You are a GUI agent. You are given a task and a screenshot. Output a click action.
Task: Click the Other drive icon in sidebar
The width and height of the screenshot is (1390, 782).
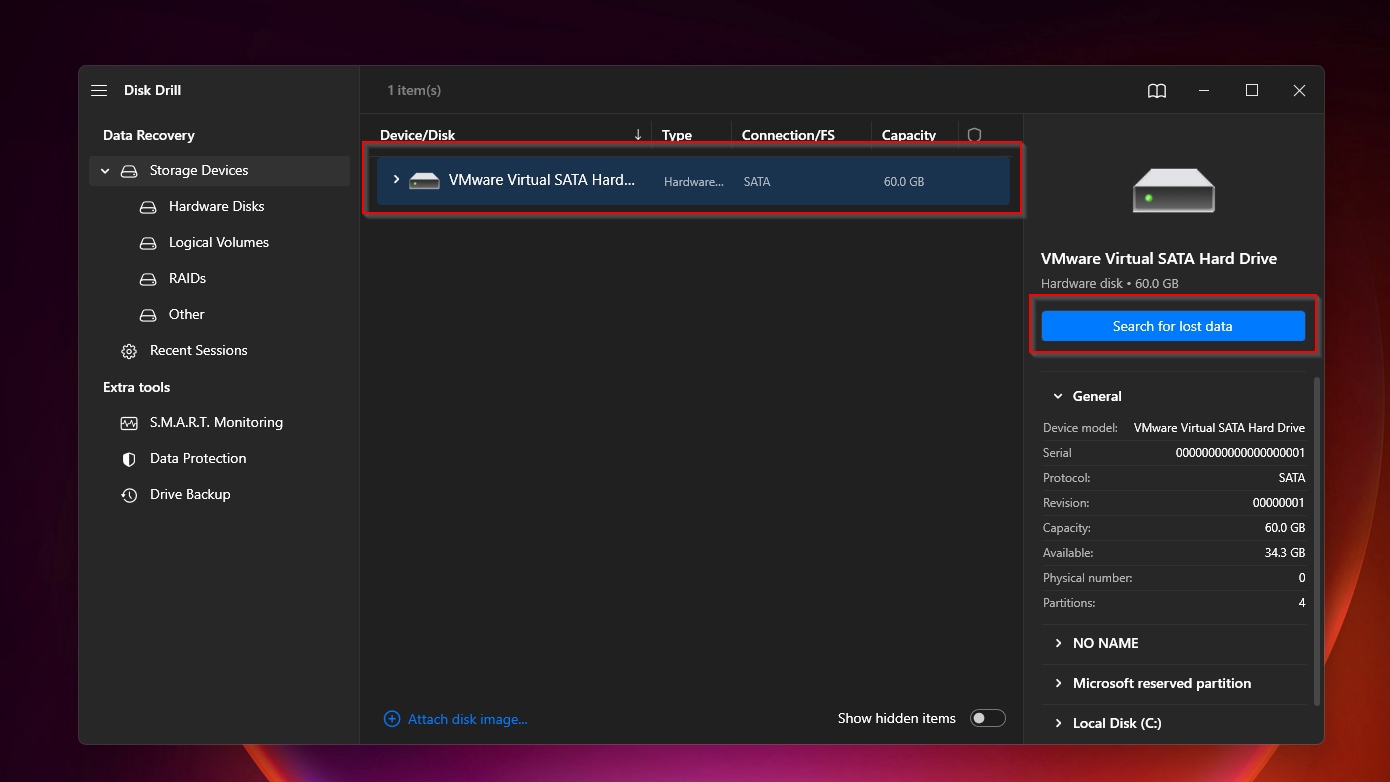coord(148,315)
